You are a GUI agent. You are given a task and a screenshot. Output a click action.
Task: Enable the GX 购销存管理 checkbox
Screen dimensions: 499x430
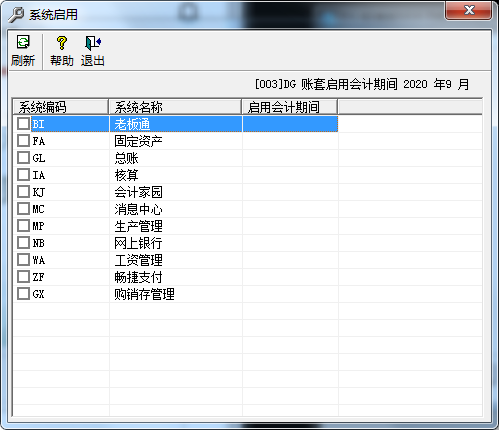(x=23, y=294)
